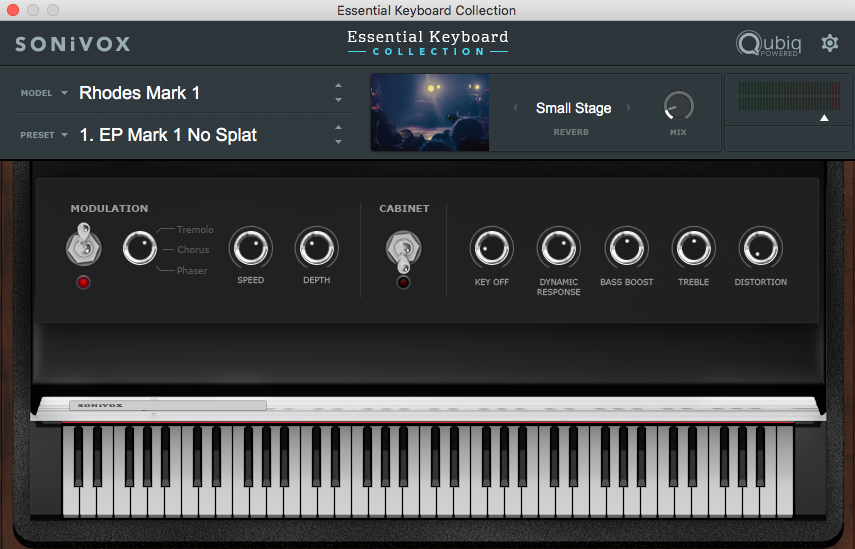Click the concert stage reverb thumbnail

430,111
